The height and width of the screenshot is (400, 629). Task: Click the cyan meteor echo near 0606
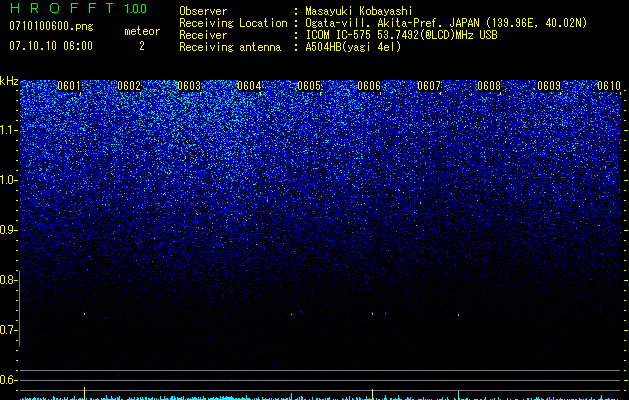coord(373,313)
